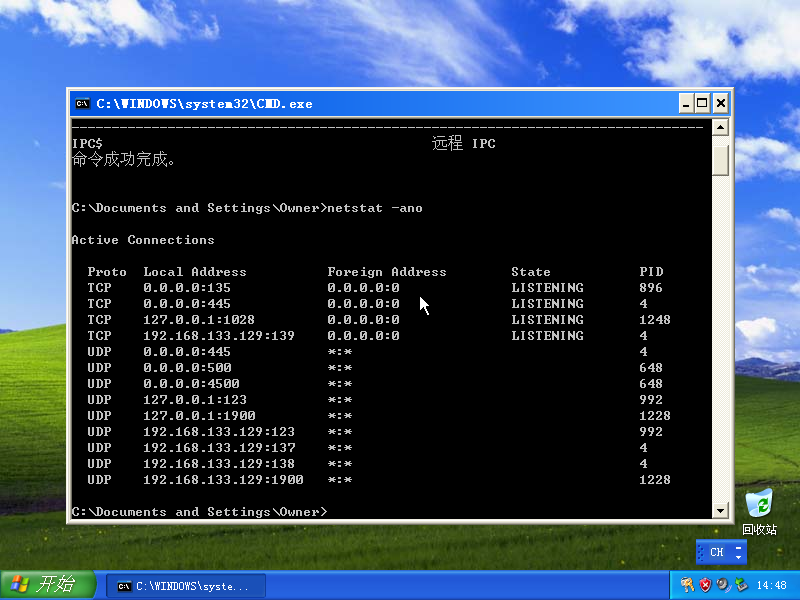Click local address 127.0.0.1:123
800x600 pixels.
pyautogui.click(x=194, y=399)
